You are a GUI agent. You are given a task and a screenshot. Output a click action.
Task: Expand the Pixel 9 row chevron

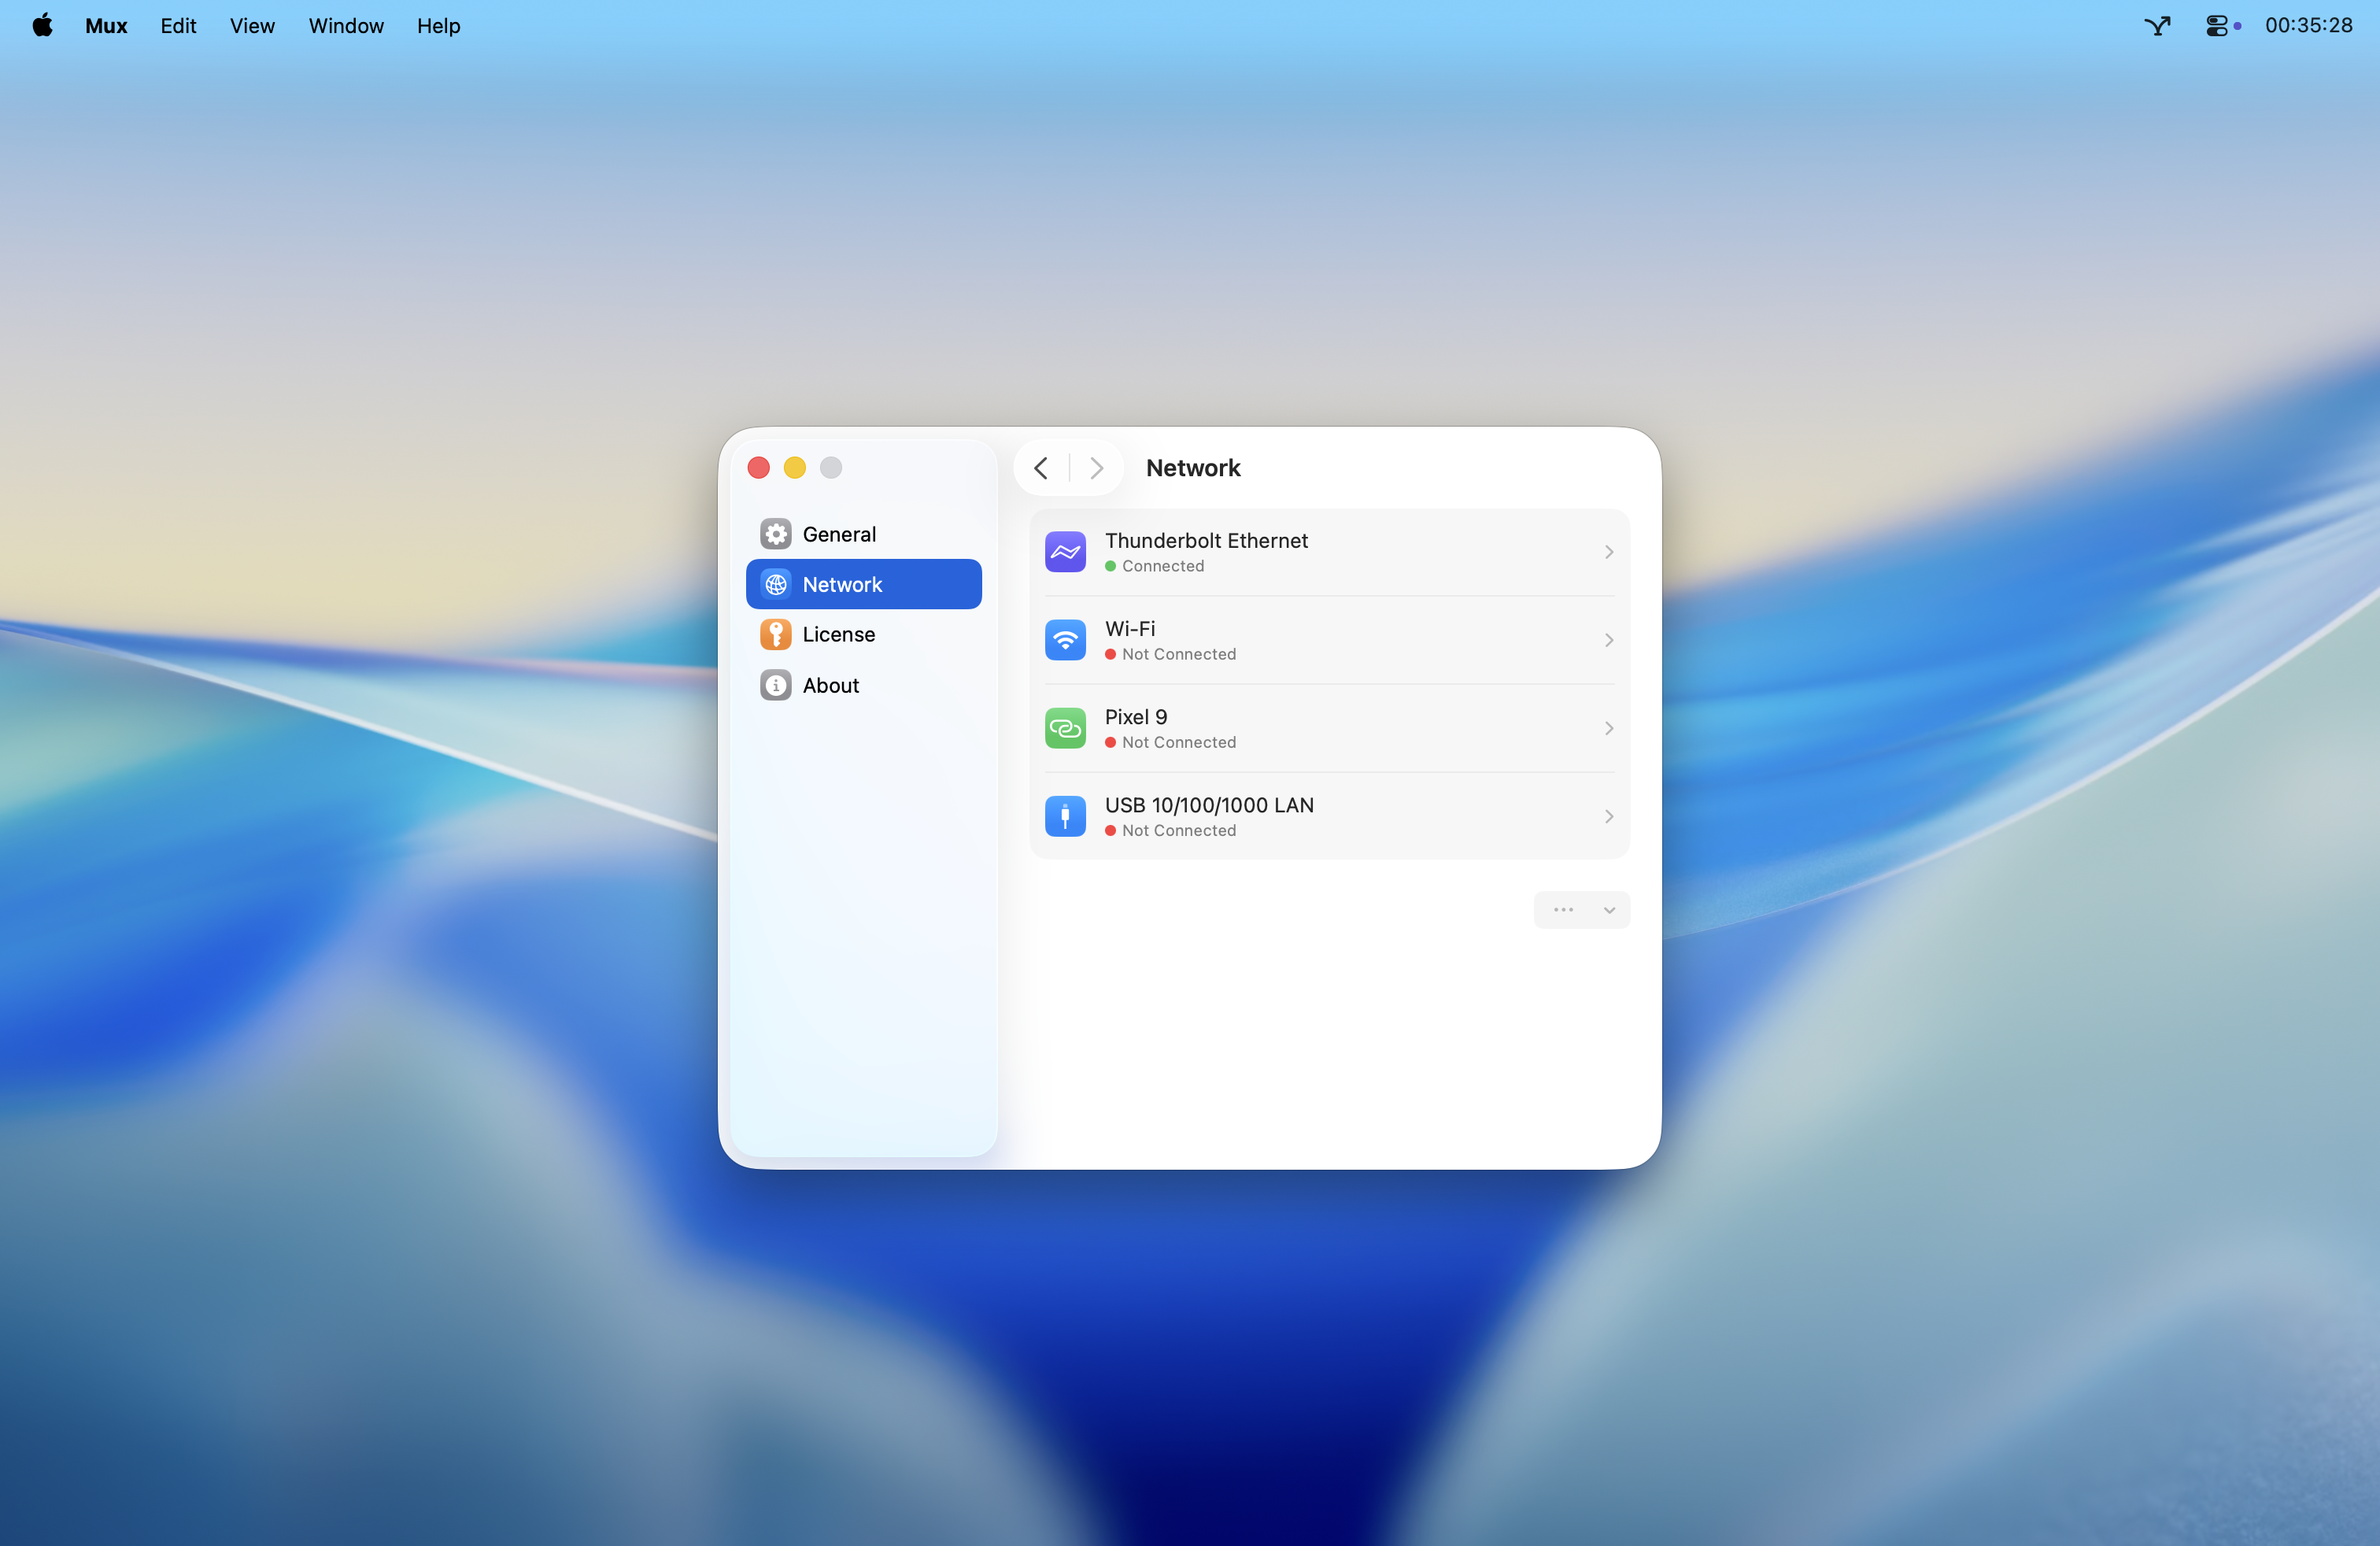pyautogui.click(x=1608, y=727)
